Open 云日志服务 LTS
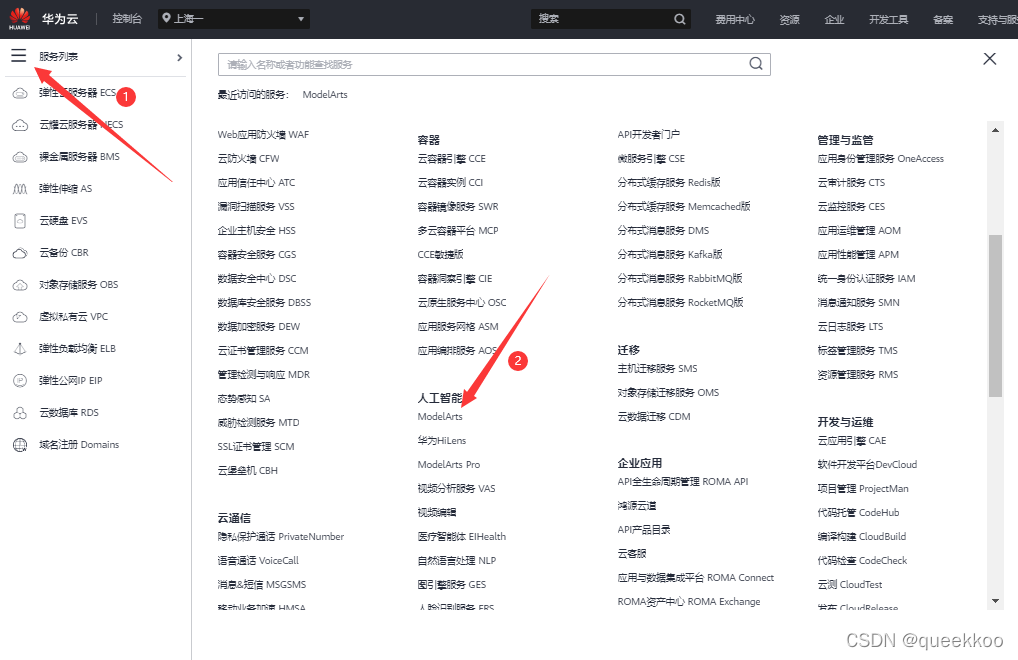 850,327
